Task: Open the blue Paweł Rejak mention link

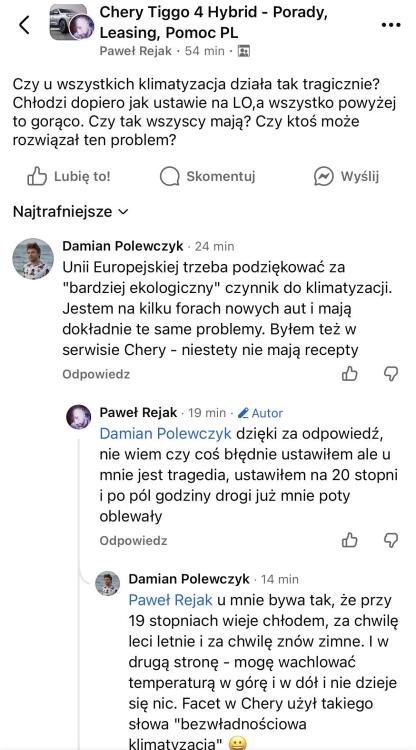Action: (170, 600)
